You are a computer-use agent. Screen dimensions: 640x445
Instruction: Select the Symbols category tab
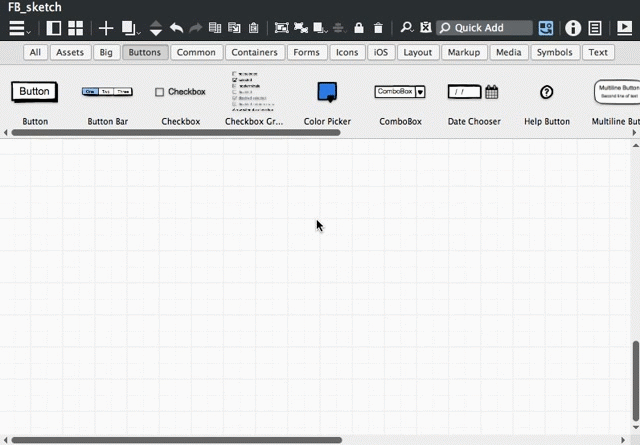pos(555,52)
